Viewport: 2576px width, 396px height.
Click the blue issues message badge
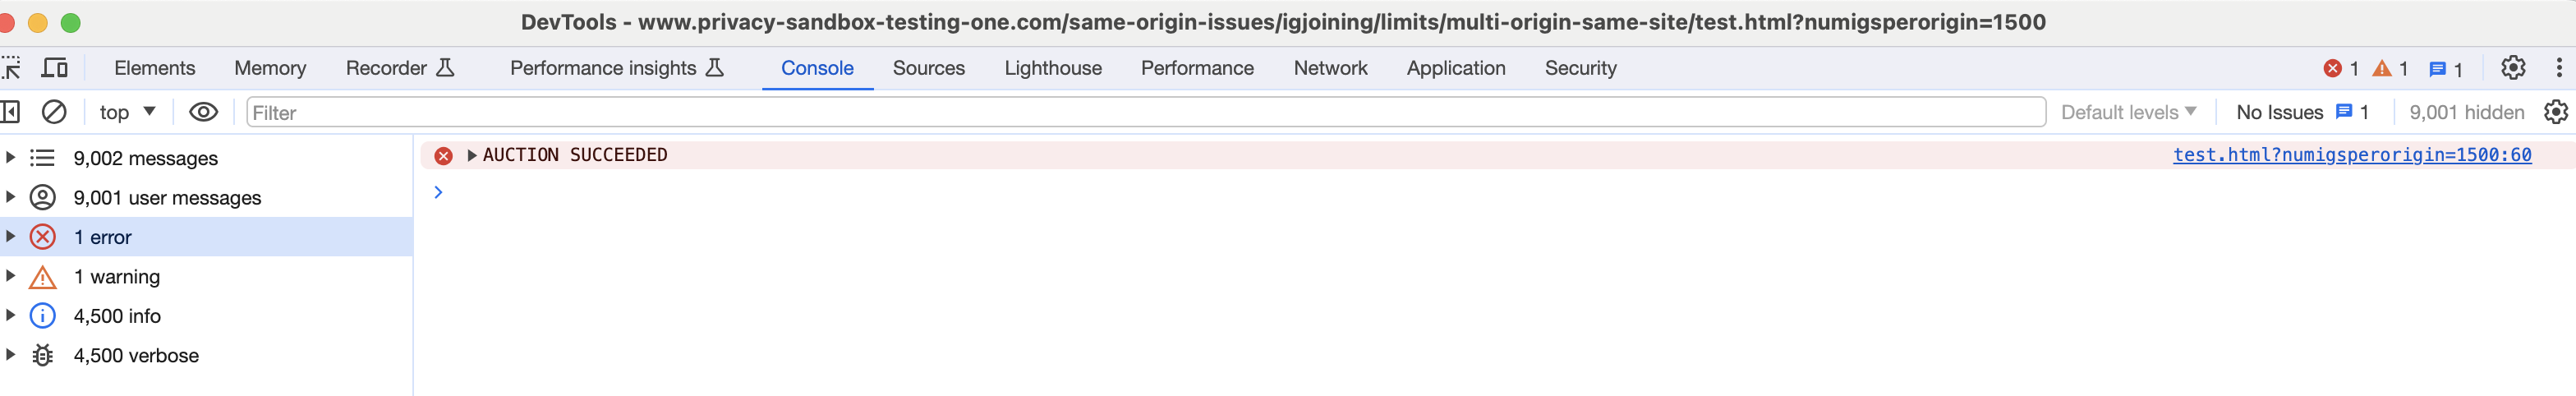[x=2445, y=68]
